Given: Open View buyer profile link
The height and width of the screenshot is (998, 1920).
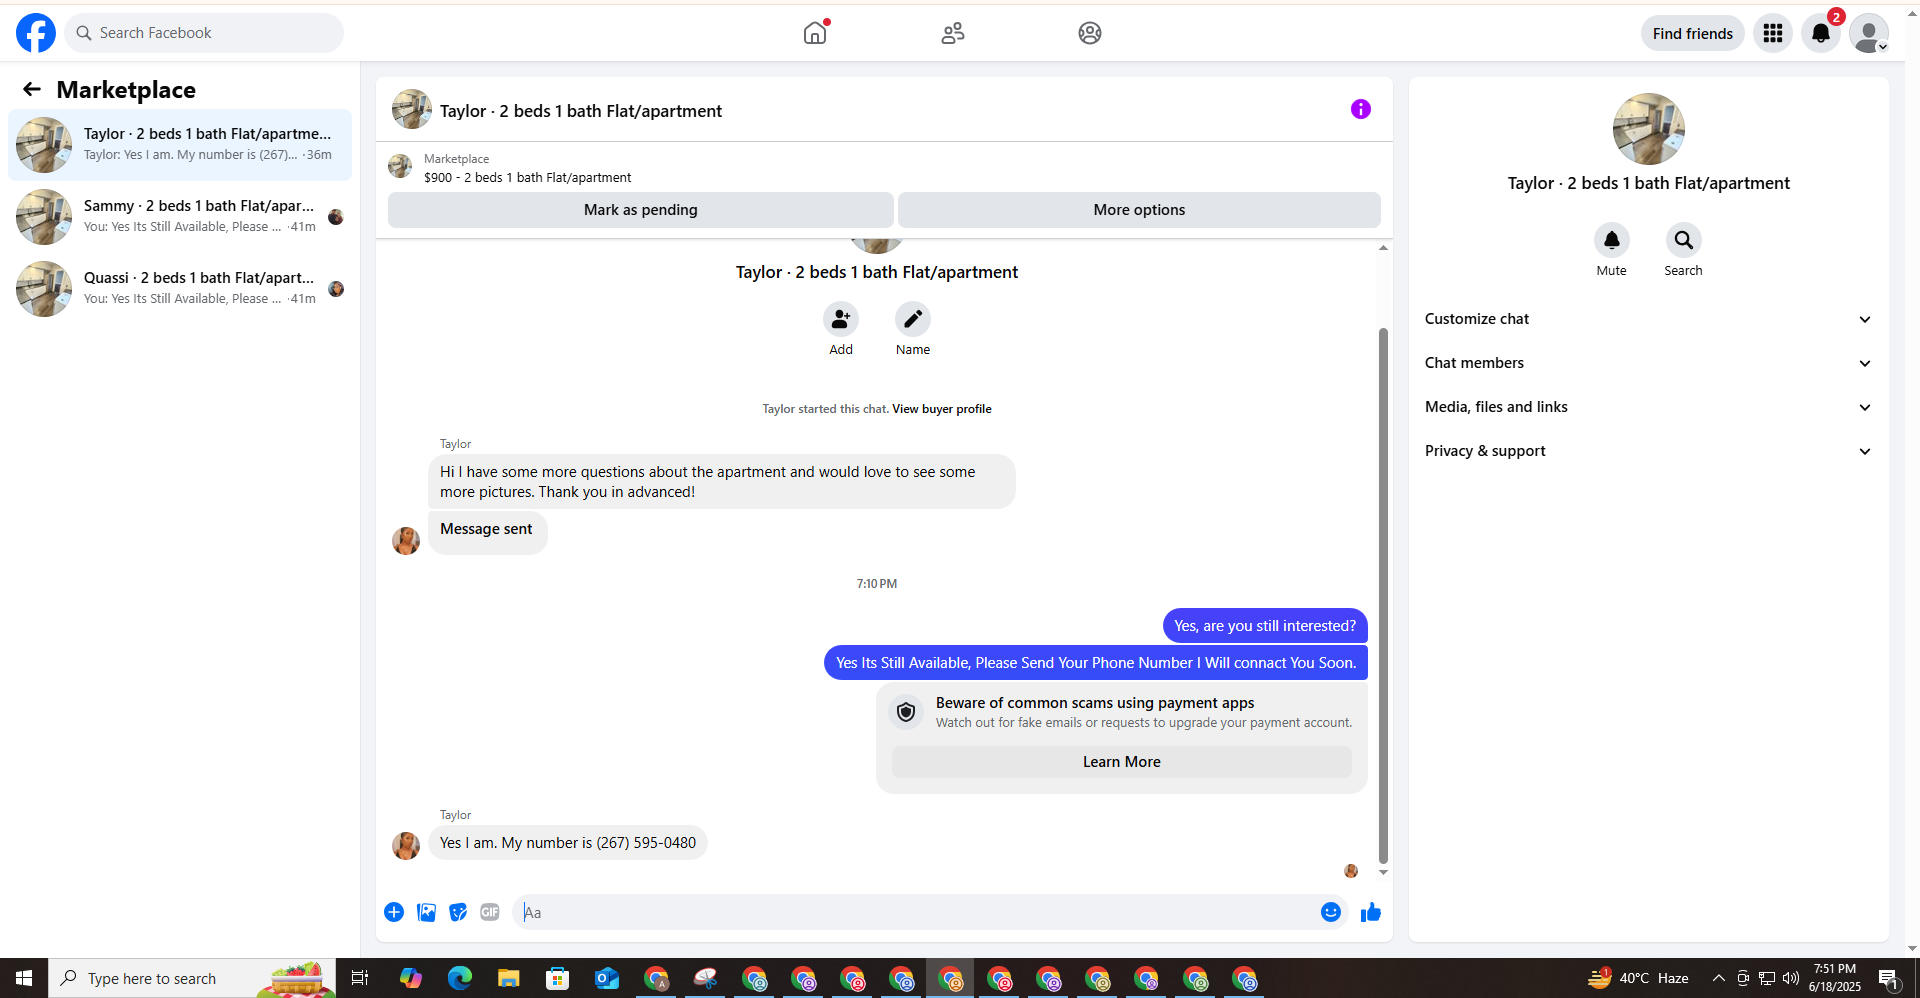Looking at the screenshot, I should coord(942,409).
